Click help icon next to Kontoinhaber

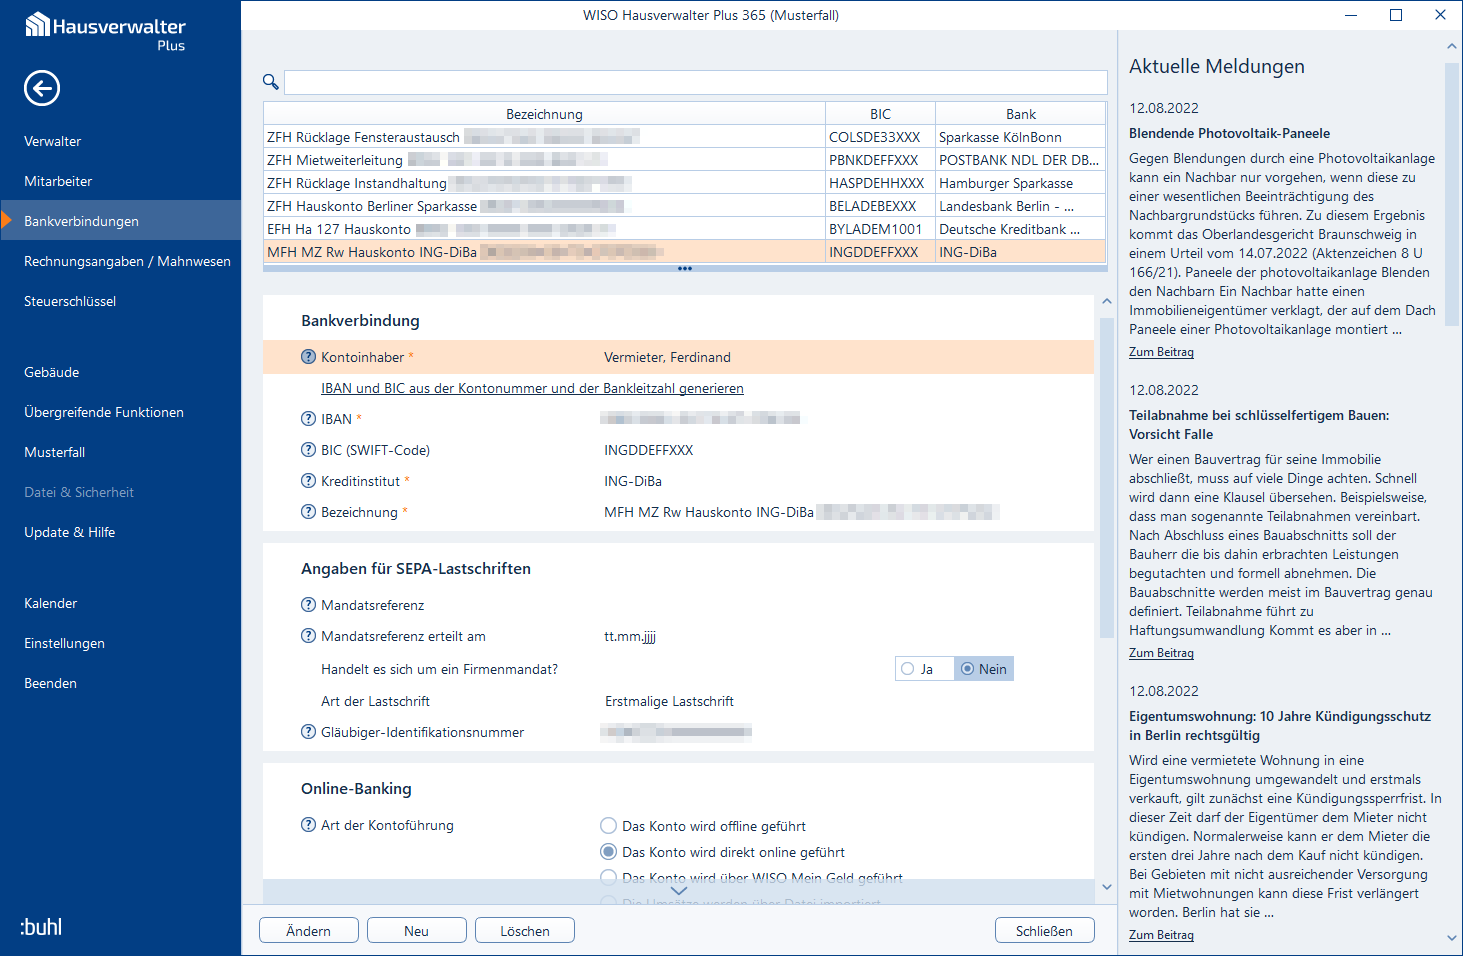pos(308,357)
